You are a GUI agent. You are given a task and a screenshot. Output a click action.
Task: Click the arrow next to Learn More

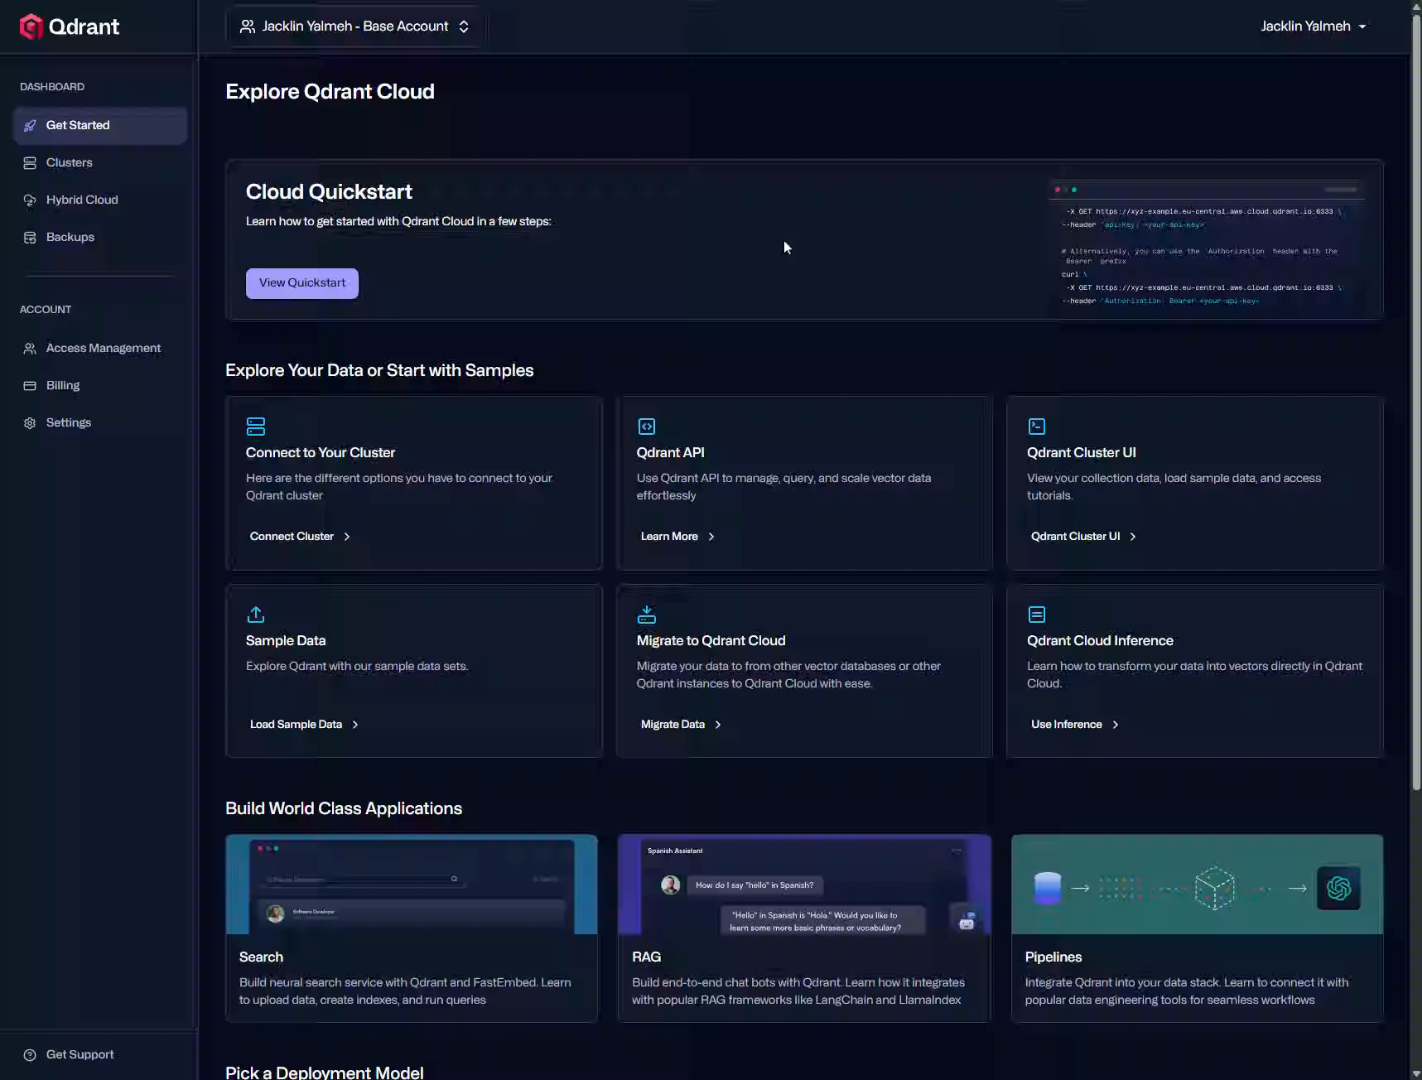(x=711, y=537)
